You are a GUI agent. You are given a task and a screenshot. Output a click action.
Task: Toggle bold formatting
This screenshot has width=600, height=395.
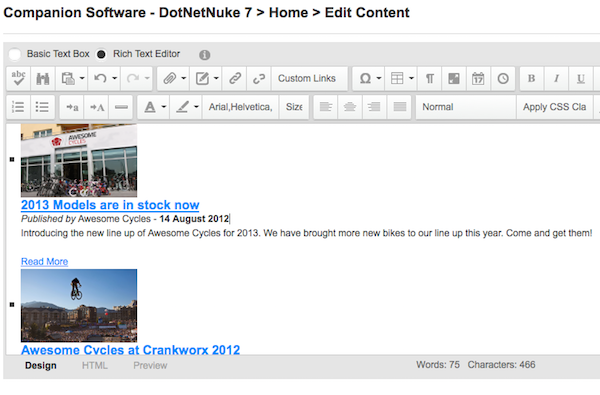[x=532, y=78]
